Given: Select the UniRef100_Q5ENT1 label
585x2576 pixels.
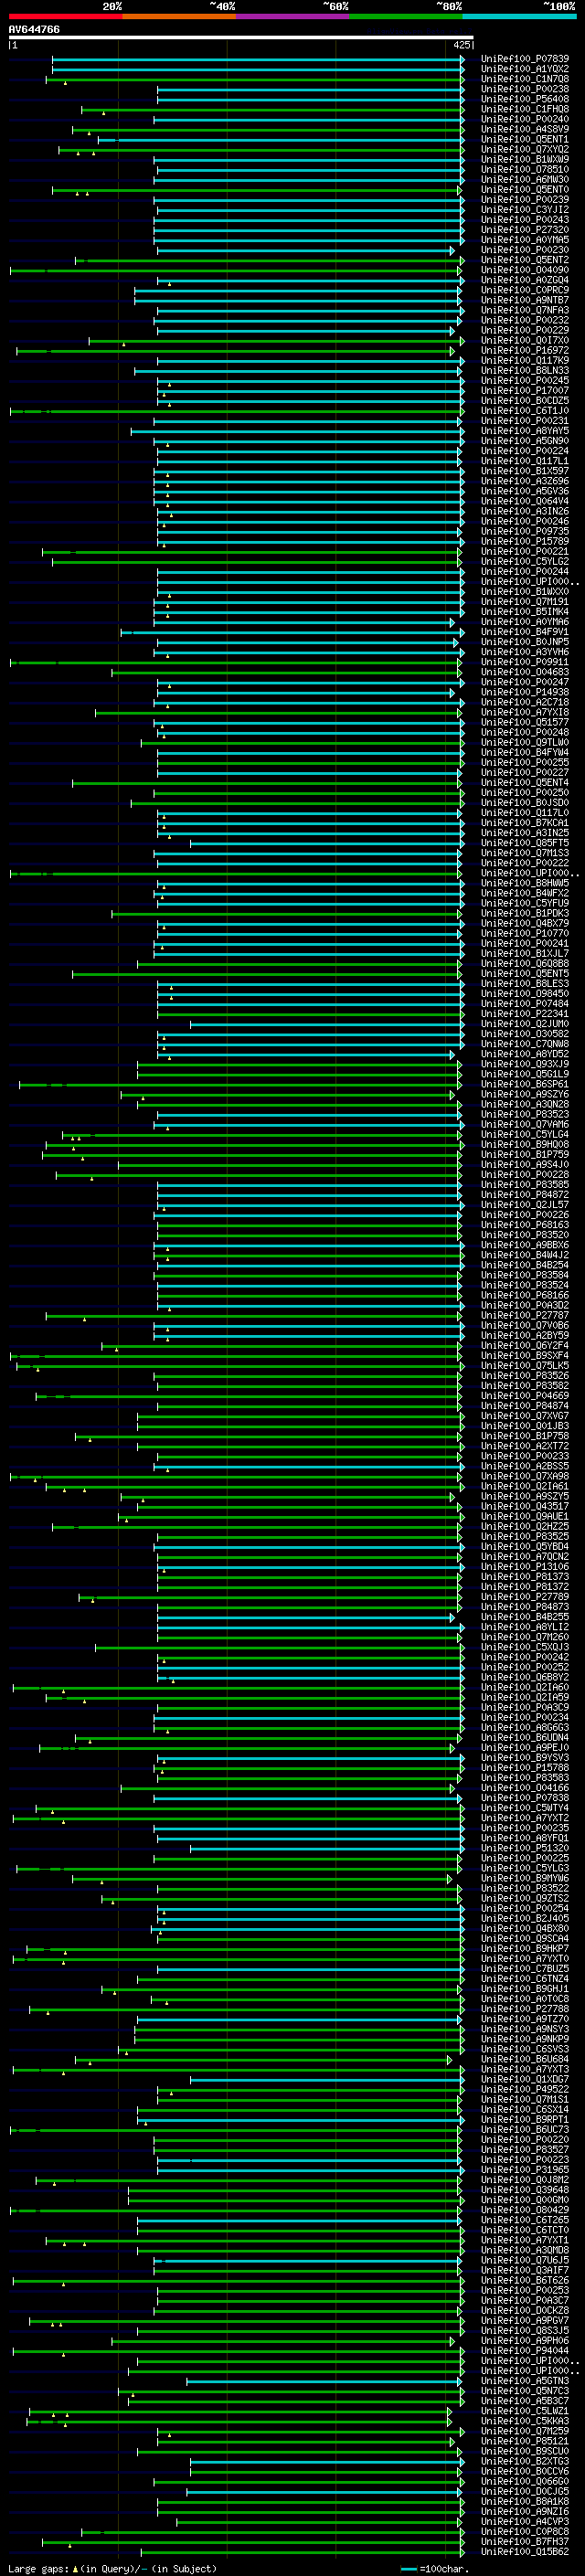Looking at the screenshot, I should click(525, 140).
